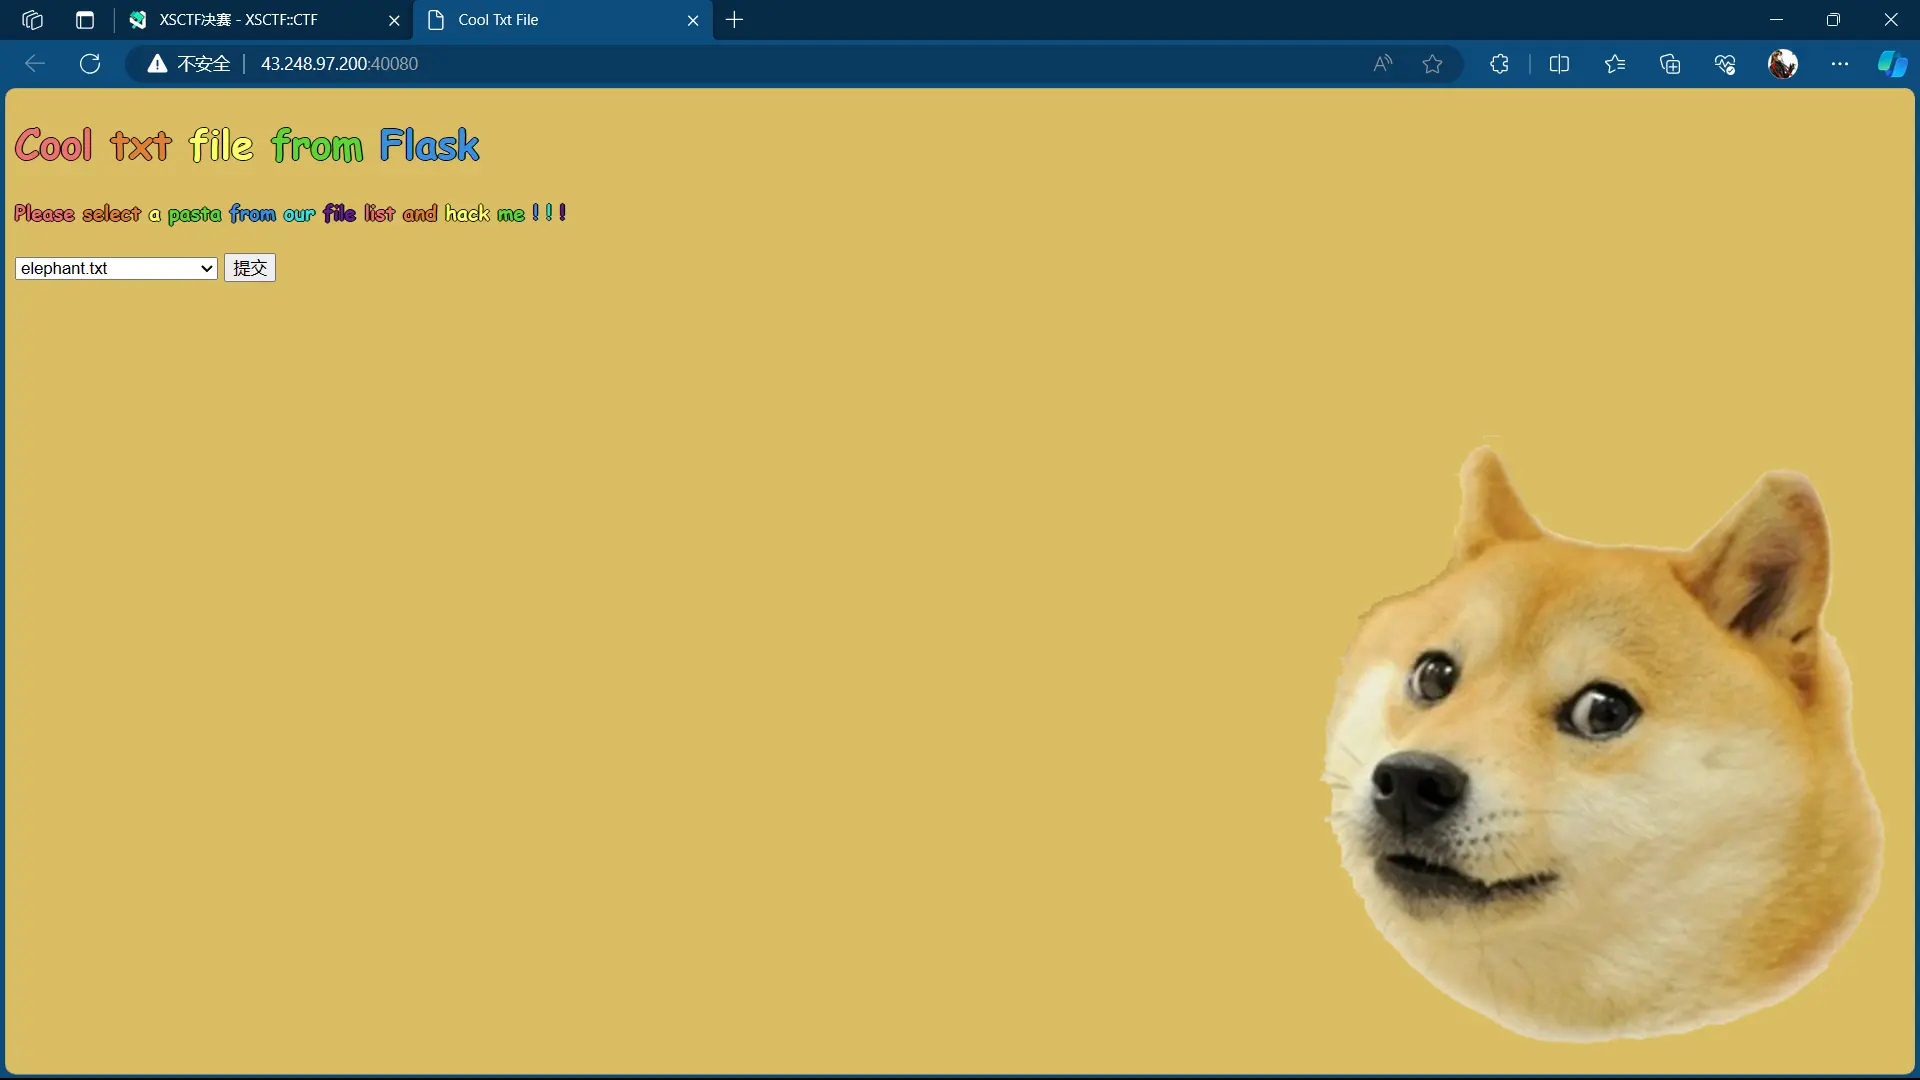
Task: Reload the current page
Action: (x=89, y=63)
